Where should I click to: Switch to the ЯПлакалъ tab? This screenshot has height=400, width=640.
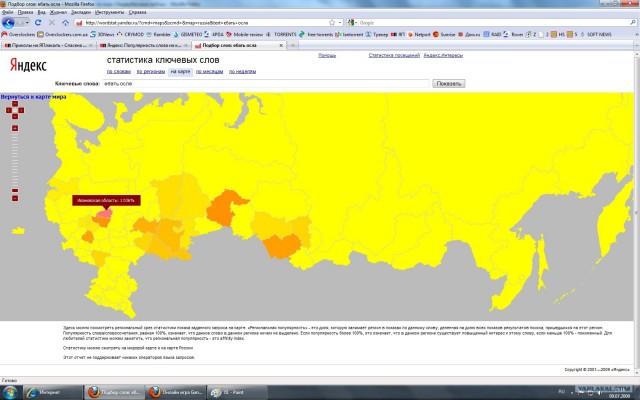tap(48, 45)
